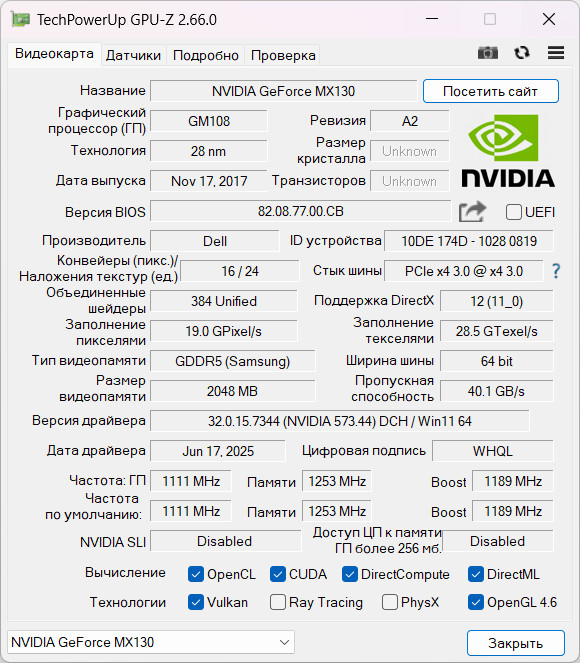Screen dimensions: 580x663
Task: Click the screenshot camera icon
Action: point(487,53)
